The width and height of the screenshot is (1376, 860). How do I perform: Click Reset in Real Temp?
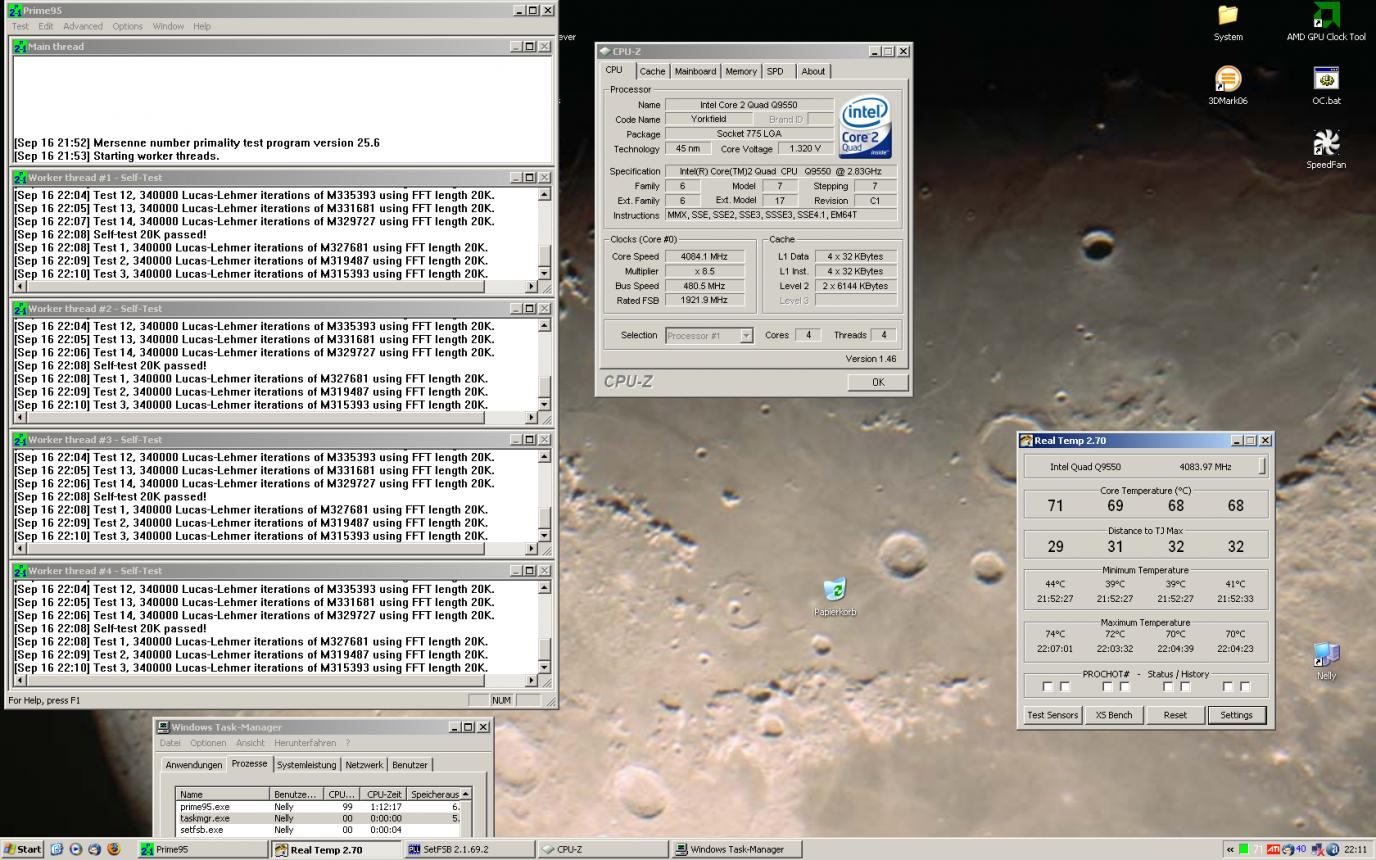tap(1175, 715)
